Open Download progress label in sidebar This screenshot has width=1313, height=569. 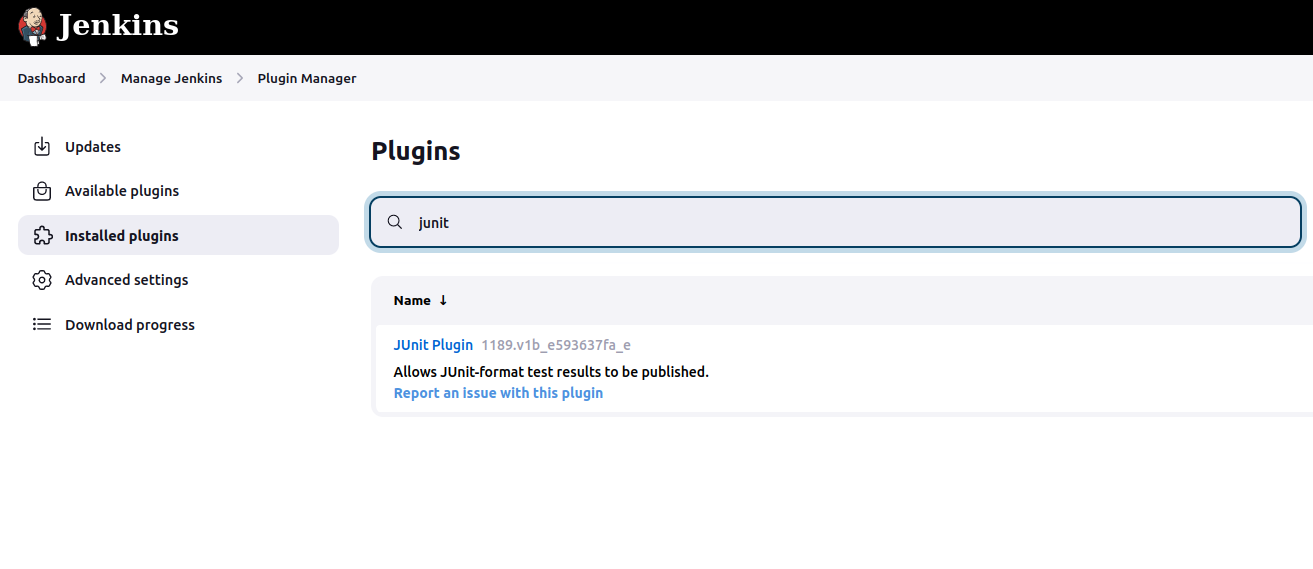tap(130, 325)
